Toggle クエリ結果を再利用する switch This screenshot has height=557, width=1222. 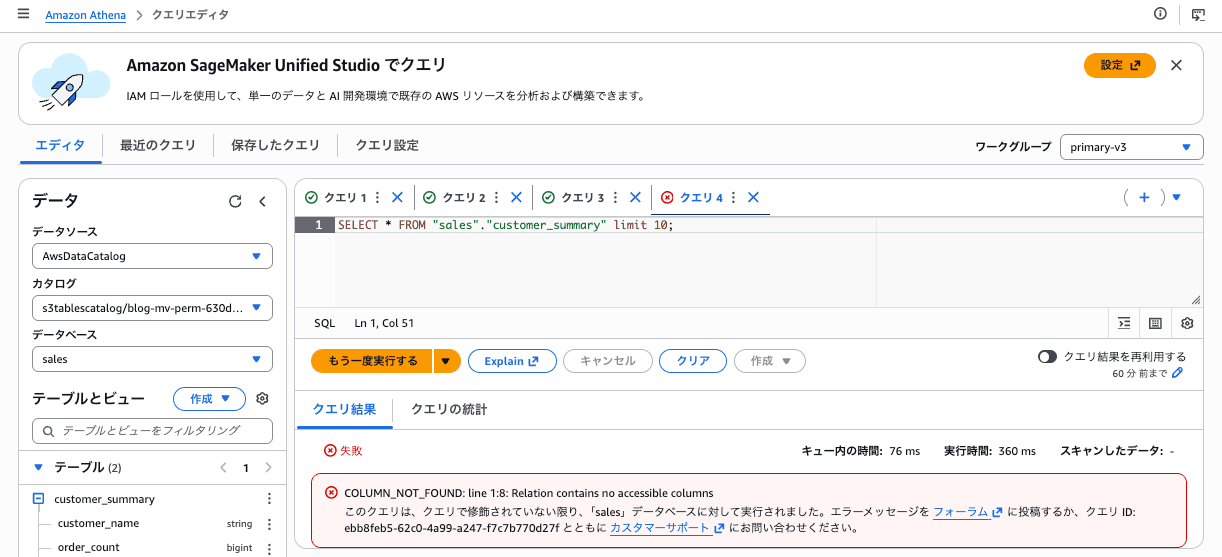[1047, 356]
